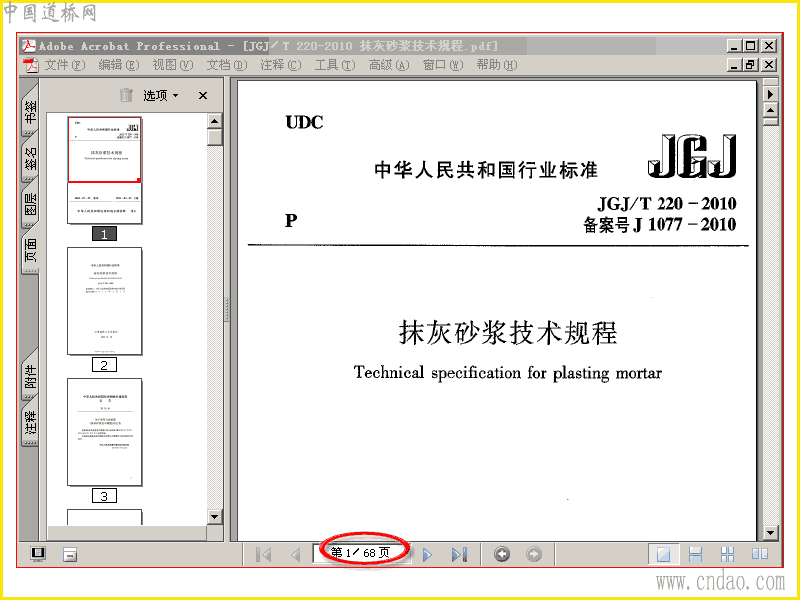Go to previous view round button

pyautogui.click(x=502, y=554)
